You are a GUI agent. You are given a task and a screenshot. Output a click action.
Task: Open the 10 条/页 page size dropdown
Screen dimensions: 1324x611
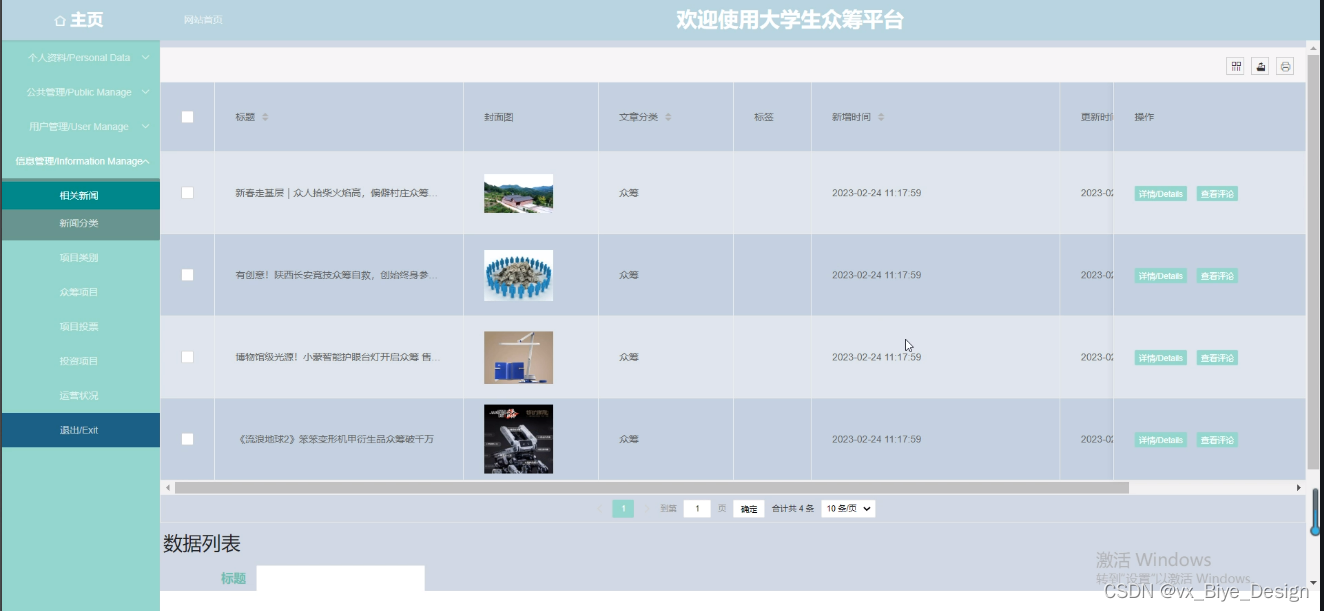tap(848, 509)
